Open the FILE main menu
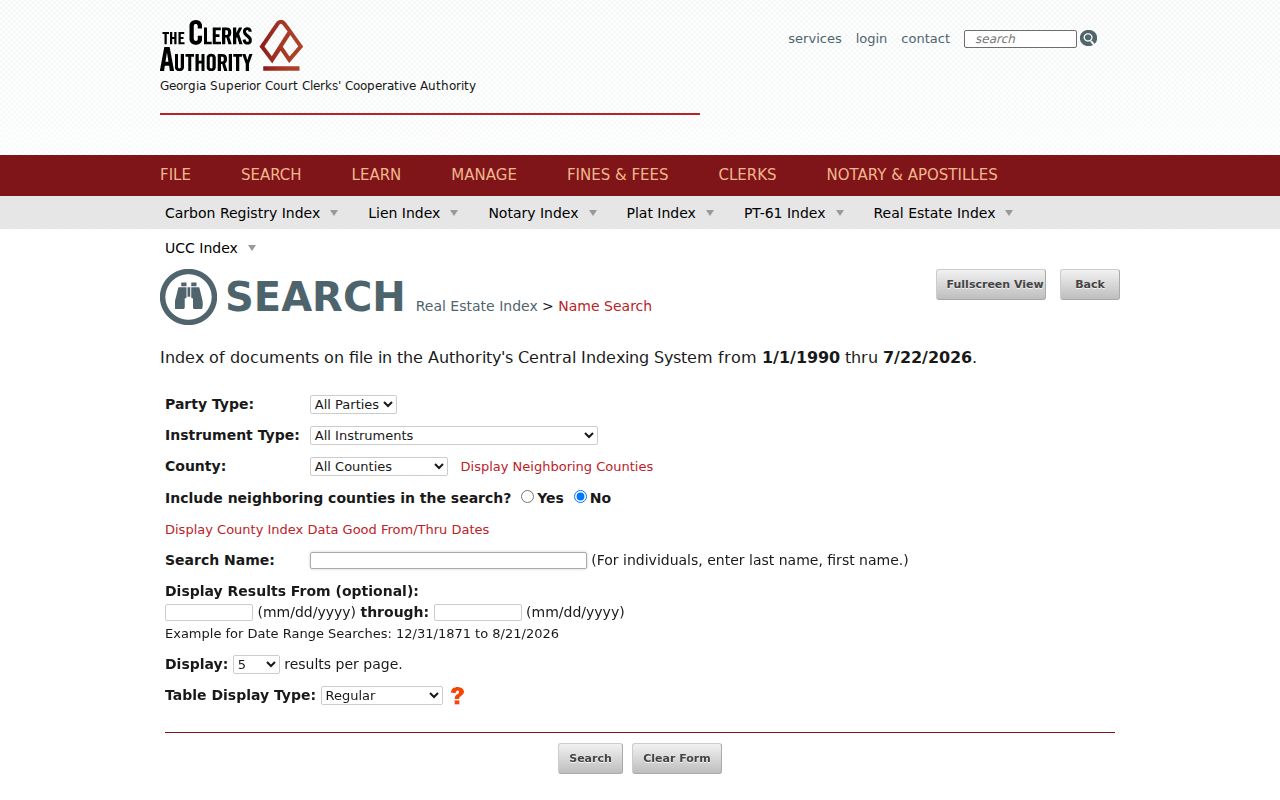 coord(175,174)
